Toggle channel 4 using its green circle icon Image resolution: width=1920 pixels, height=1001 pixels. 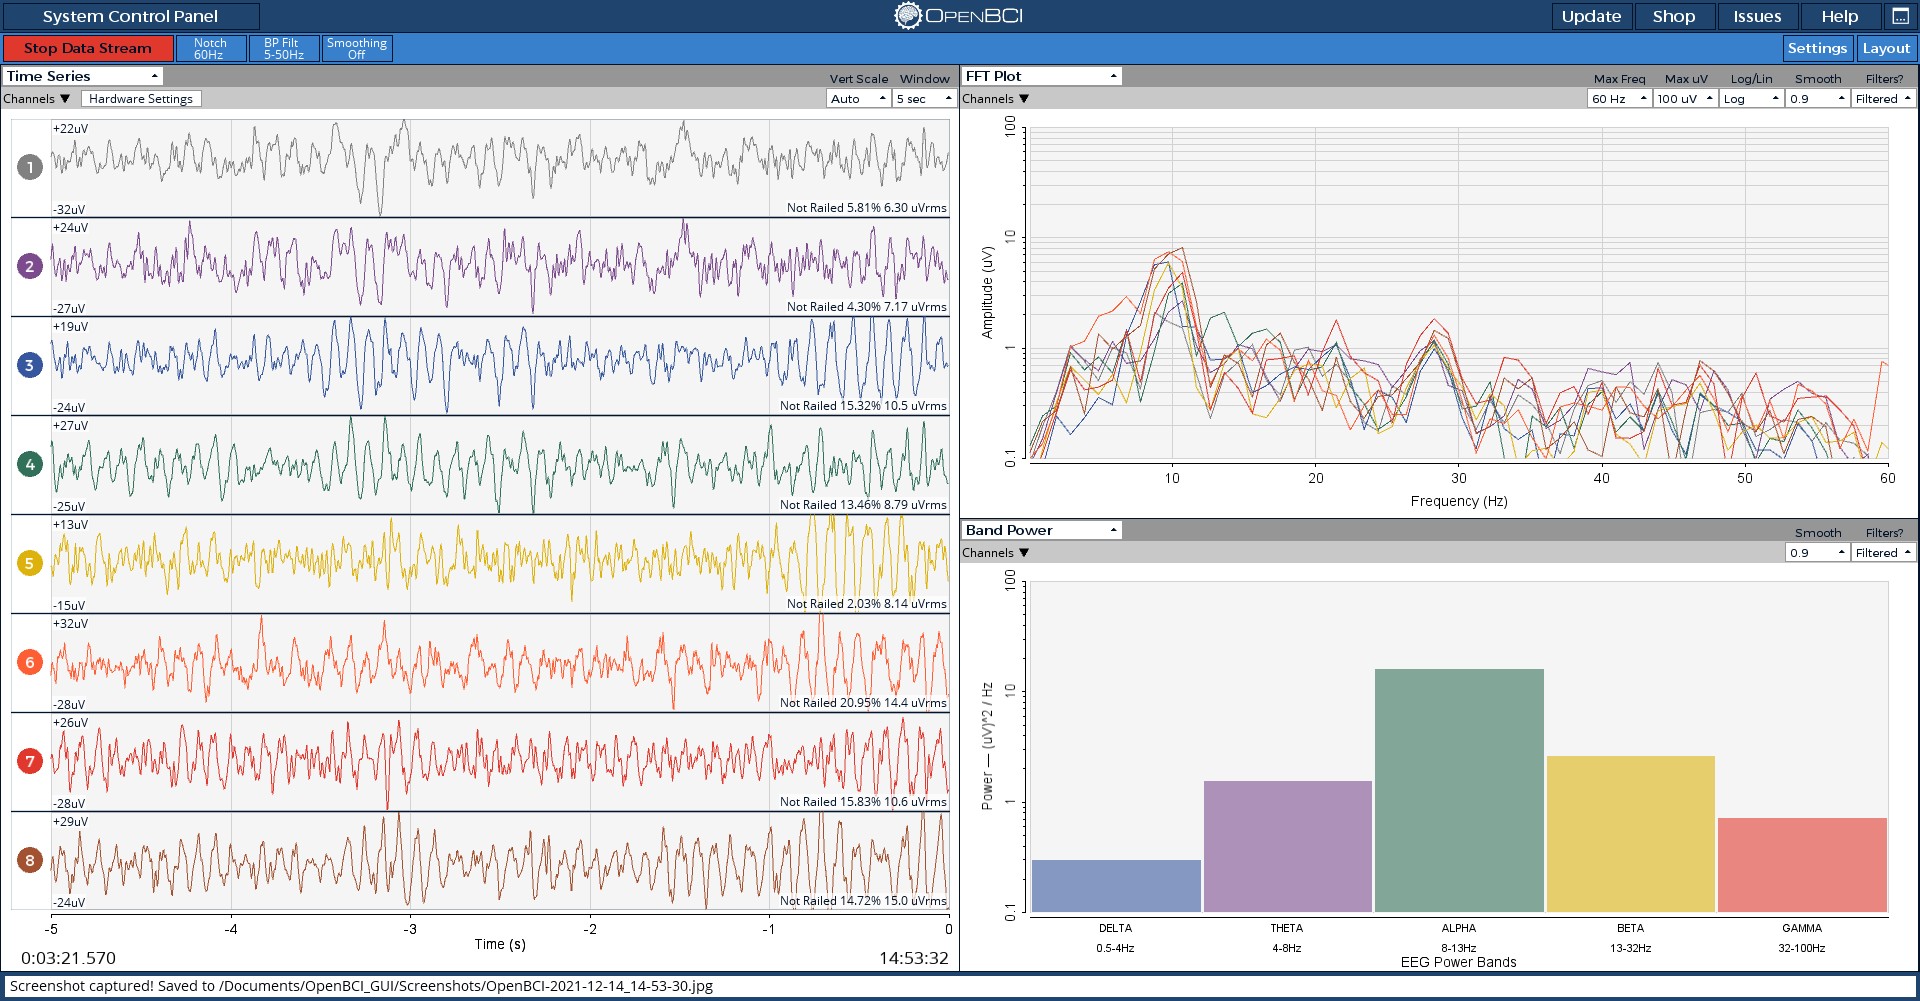click(30, 464)
